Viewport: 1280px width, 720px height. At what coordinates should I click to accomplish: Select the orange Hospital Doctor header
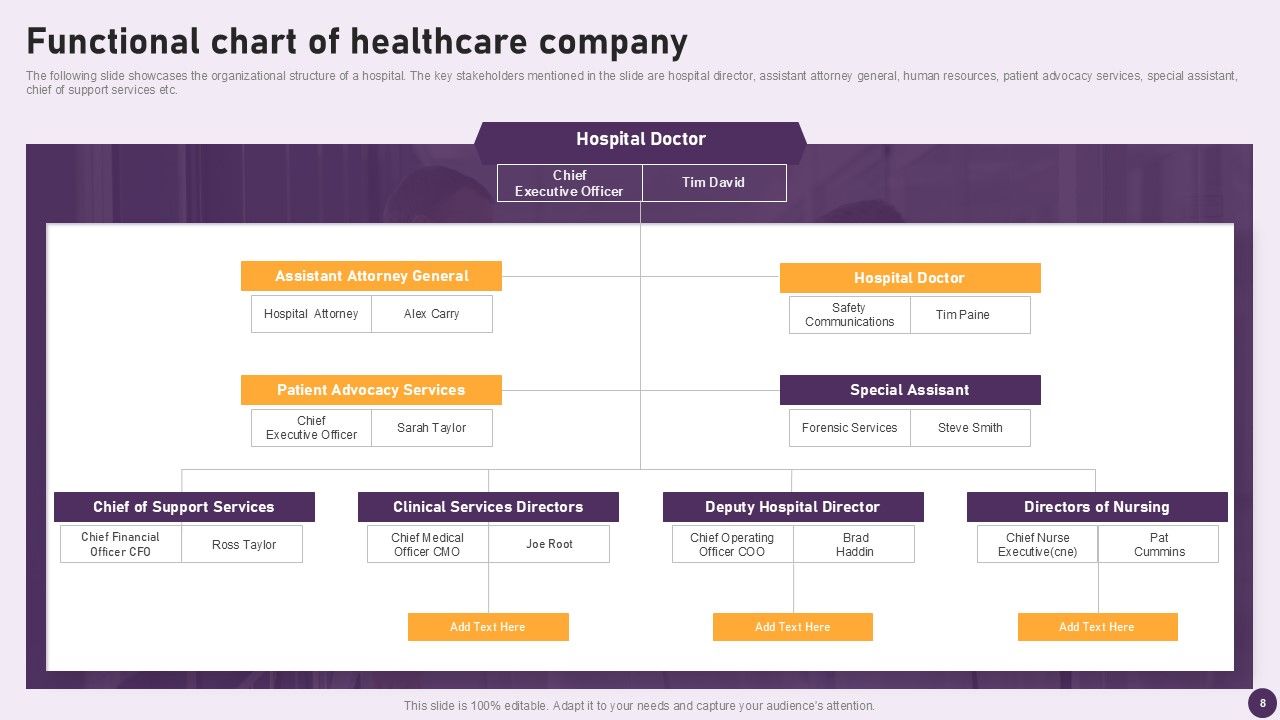pyautogui.click(x=909, y=278)
